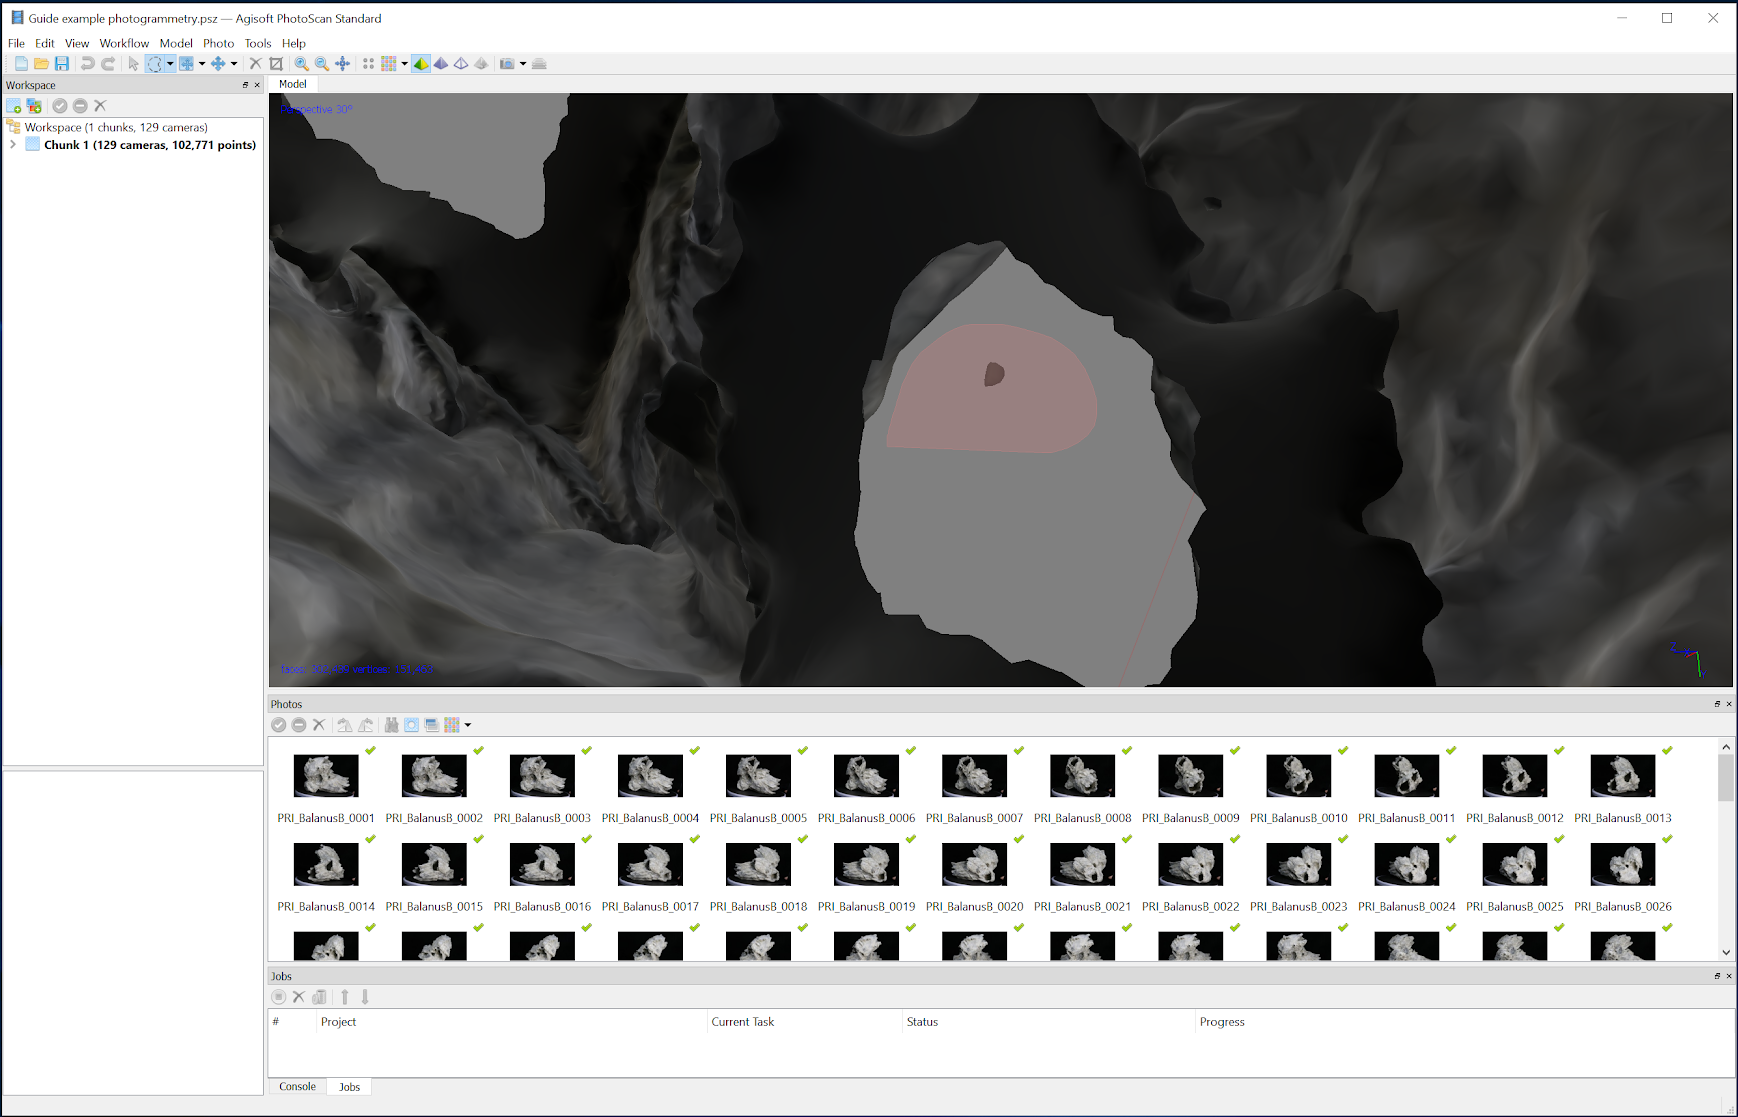
Task: Select the Model tab
Action: [x=292, y=84]
